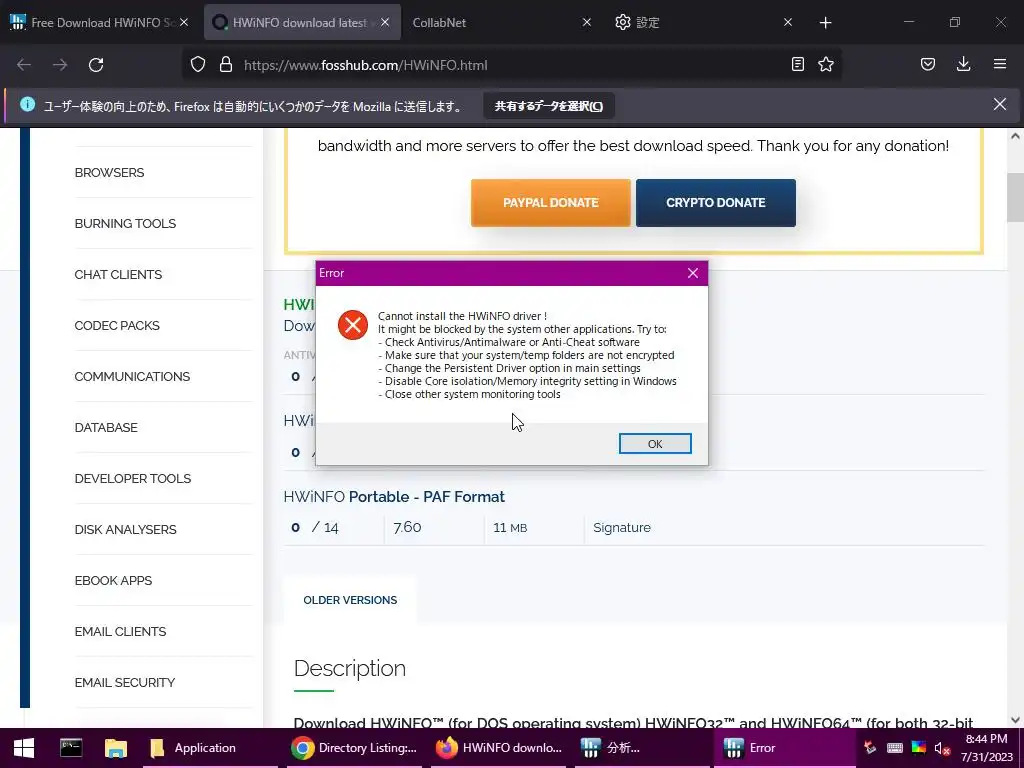
Task: Click the PAYPAL DONATE button
Action: tap(551, 202)
